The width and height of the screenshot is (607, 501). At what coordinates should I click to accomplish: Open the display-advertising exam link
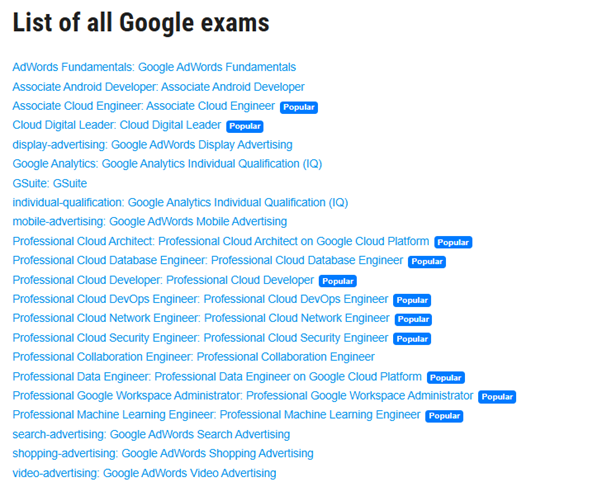(152, 144)
